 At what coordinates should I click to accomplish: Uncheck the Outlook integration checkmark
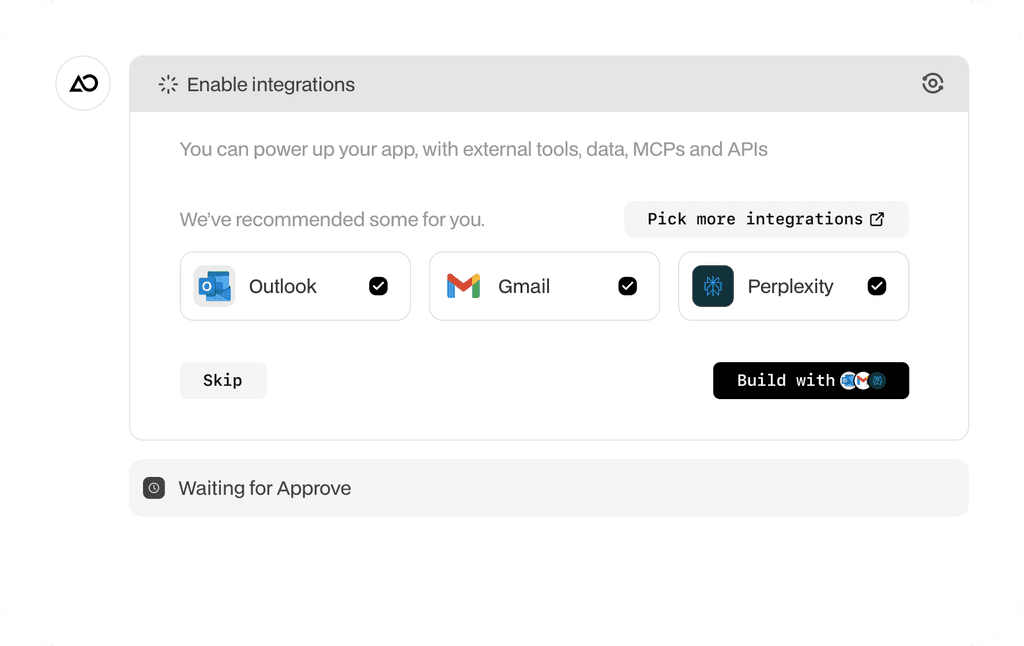click(378, 286)
